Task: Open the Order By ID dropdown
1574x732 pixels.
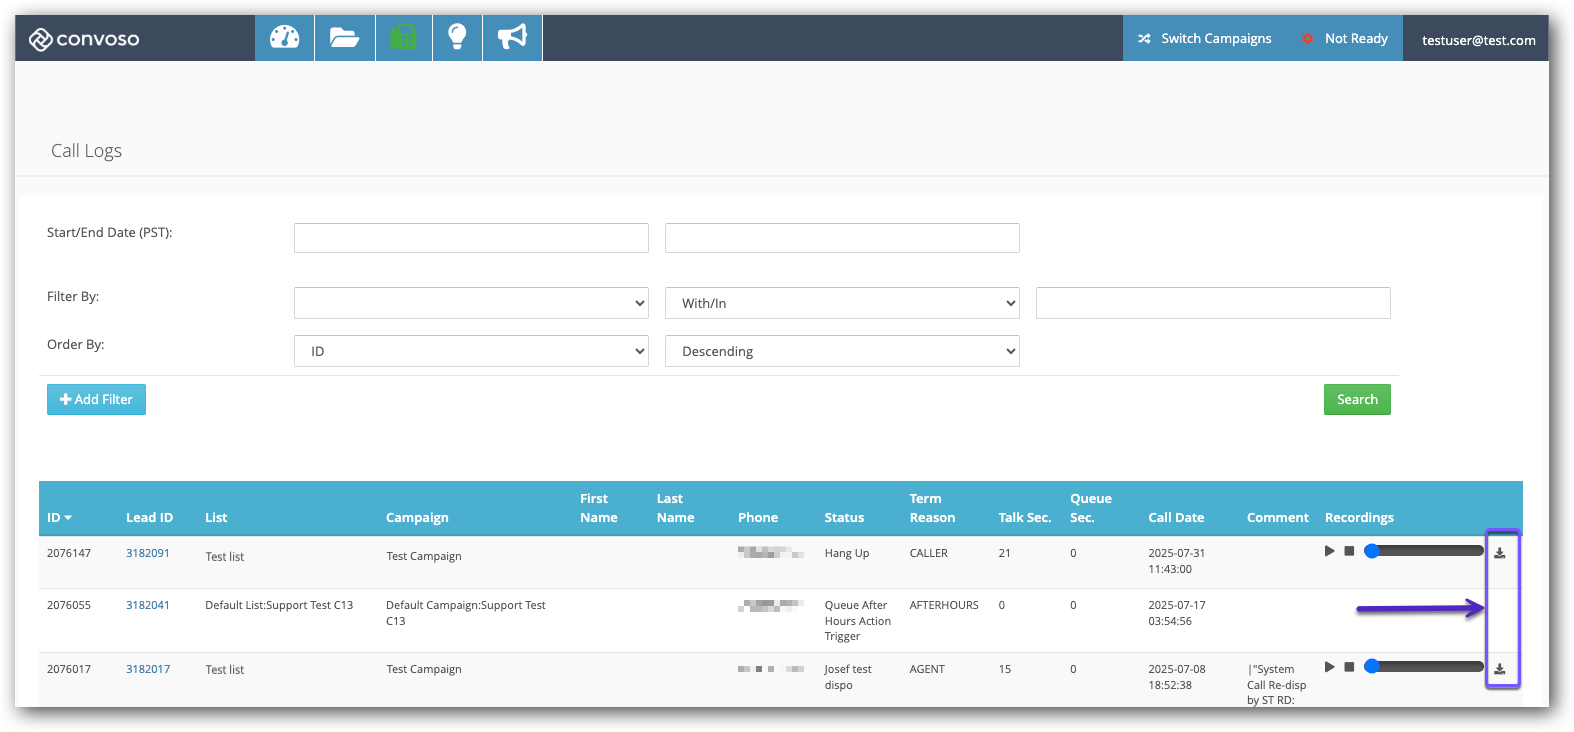Action: tap(471, 351)
